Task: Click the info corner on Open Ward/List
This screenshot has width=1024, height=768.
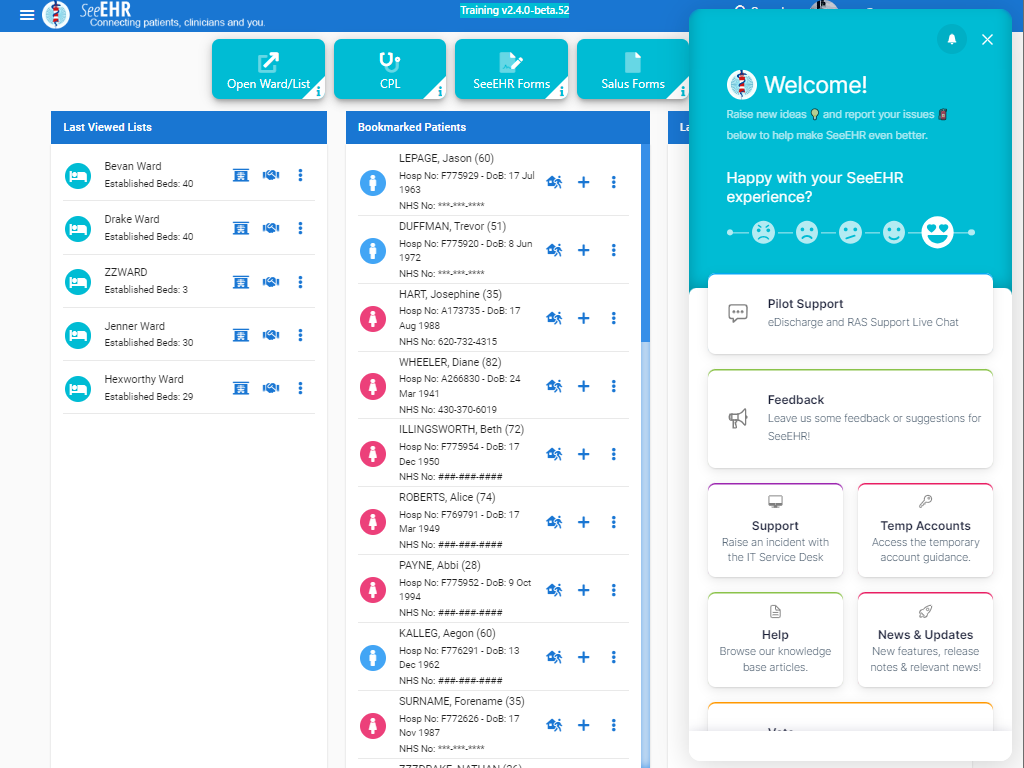Action: click(x=317, y=91)
